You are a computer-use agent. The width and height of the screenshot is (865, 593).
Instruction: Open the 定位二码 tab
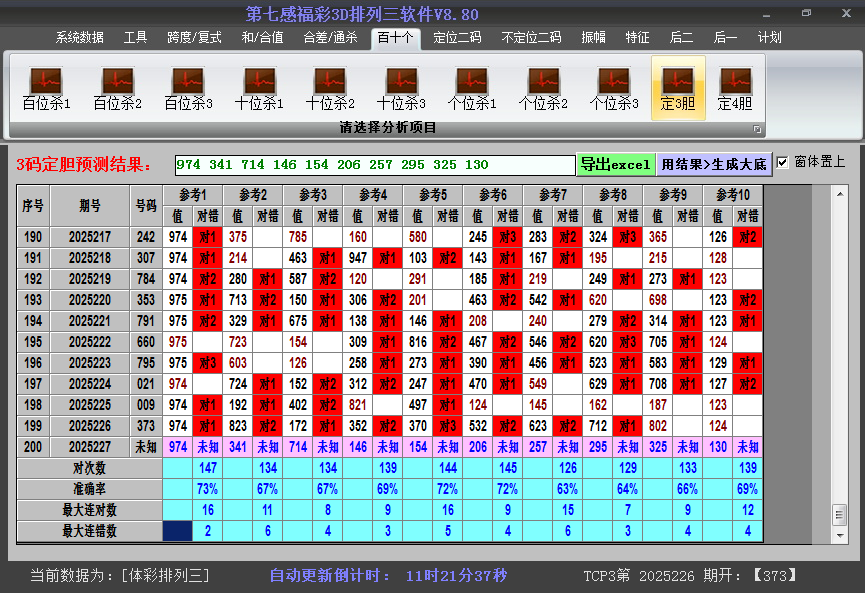[457, 38]
